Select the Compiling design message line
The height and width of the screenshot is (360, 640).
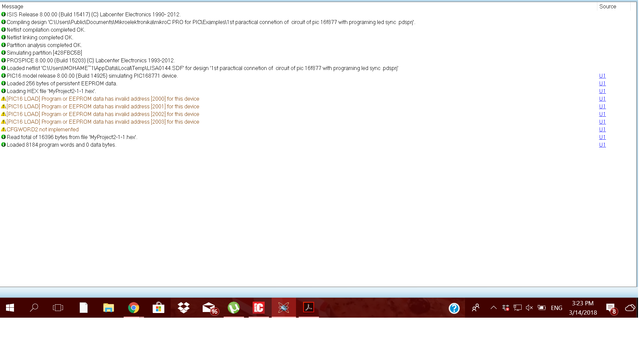pyautogui.click(x=210, y=22)
